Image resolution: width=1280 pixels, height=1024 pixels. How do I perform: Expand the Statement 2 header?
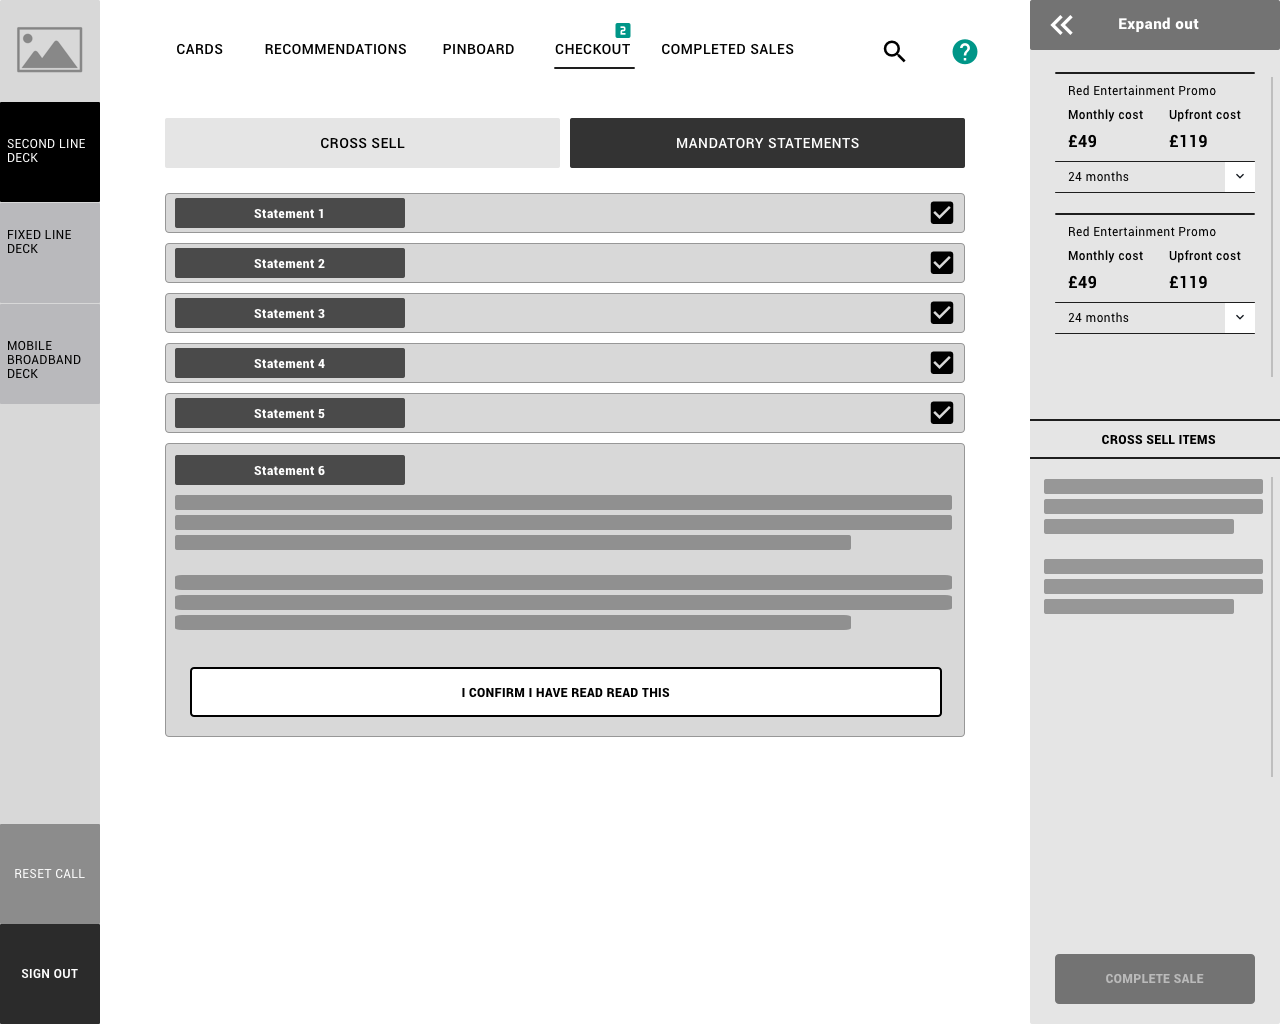(290, 263)
